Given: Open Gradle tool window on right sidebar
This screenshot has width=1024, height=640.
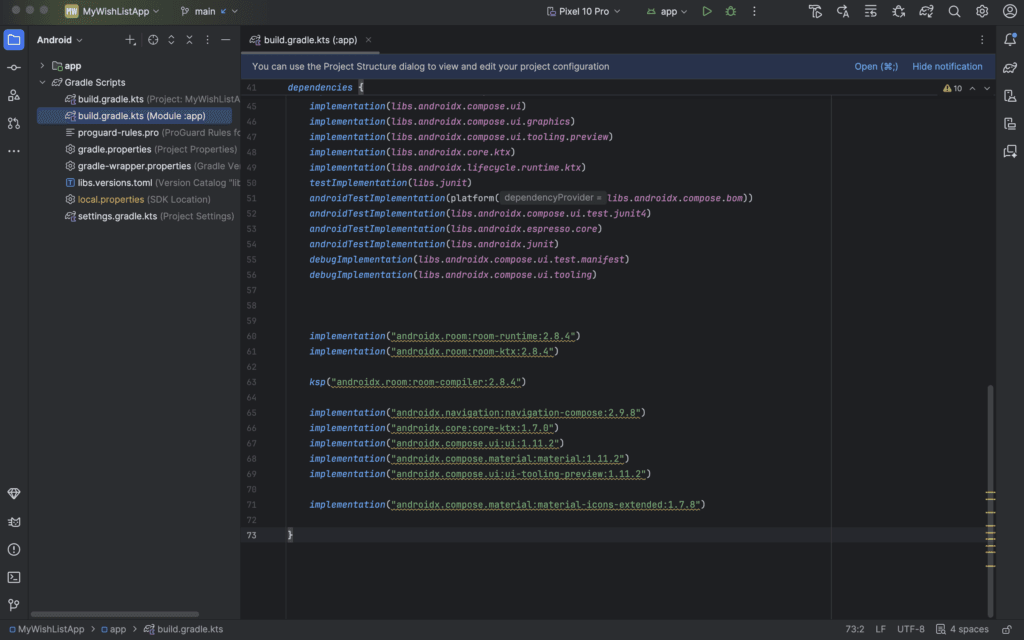Looking at the screenshot, I should [1010, 67].
